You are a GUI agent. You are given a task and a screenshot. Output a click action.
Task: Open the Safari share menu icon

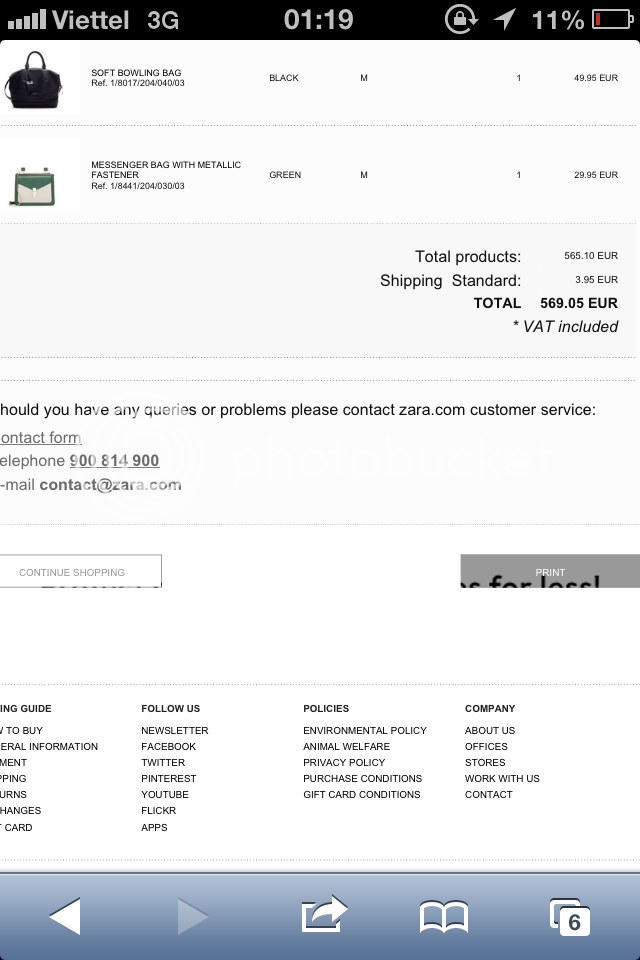coord(324,914)
